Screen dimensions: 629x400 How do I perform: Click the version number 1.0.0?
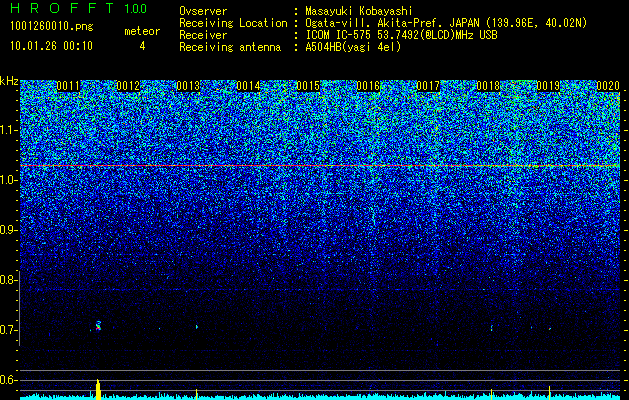point(136,9)
